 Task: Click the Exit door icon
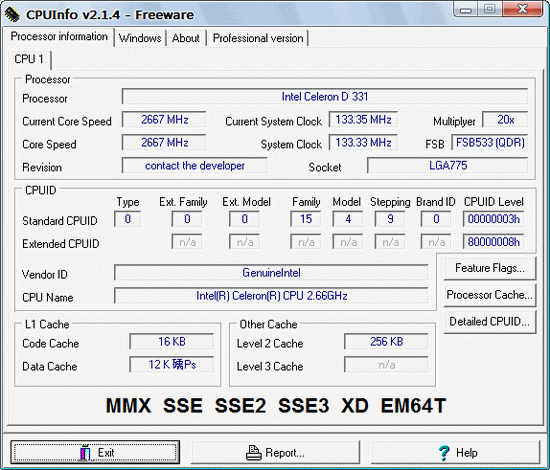point(85,452)
